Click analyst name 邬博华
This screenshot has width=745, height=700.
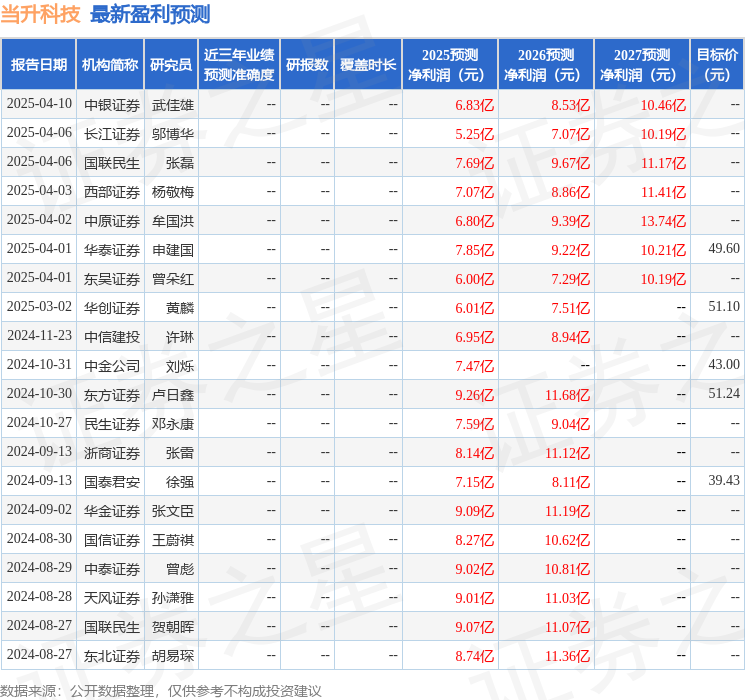[173, 134]
